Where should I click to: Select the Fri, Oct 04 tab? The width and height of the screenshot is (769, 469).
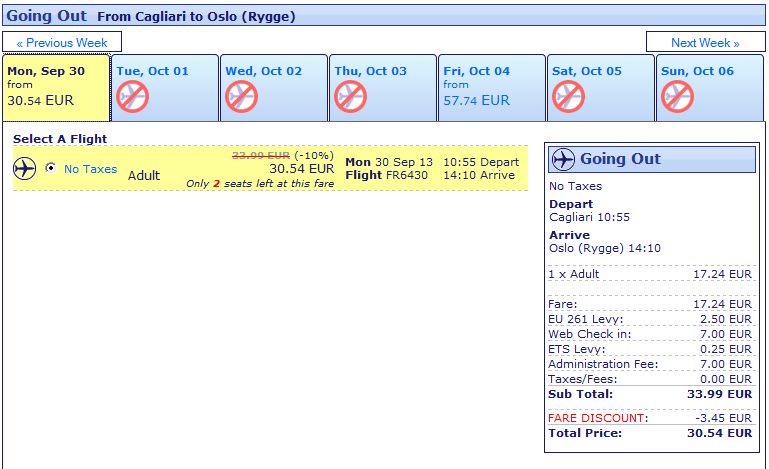click(491, 88)
